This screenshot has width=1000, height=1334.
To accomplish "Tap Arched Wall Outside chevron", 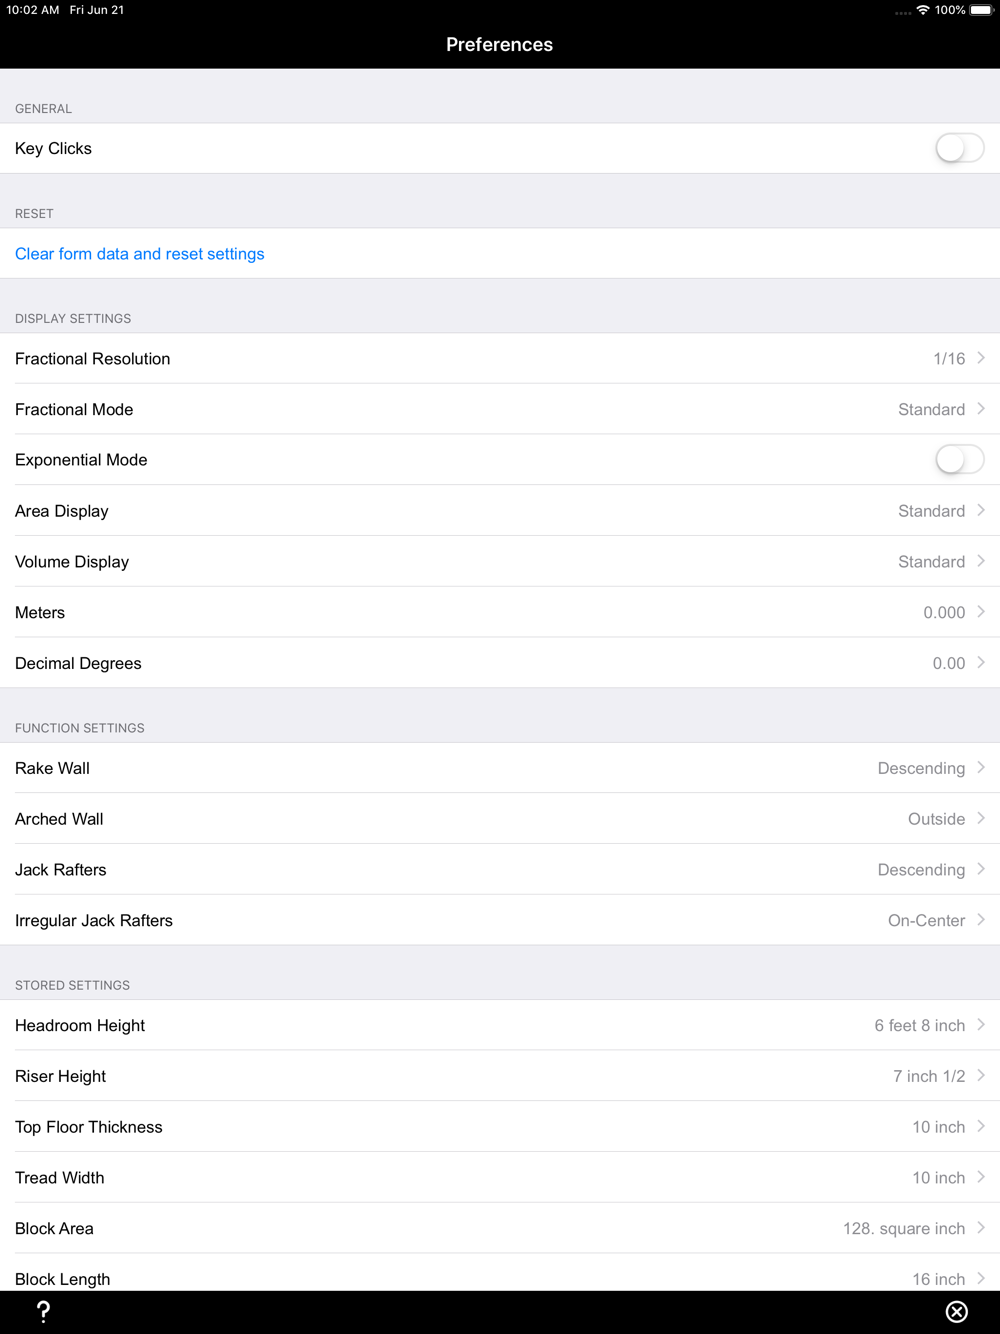I will (981, 818).
